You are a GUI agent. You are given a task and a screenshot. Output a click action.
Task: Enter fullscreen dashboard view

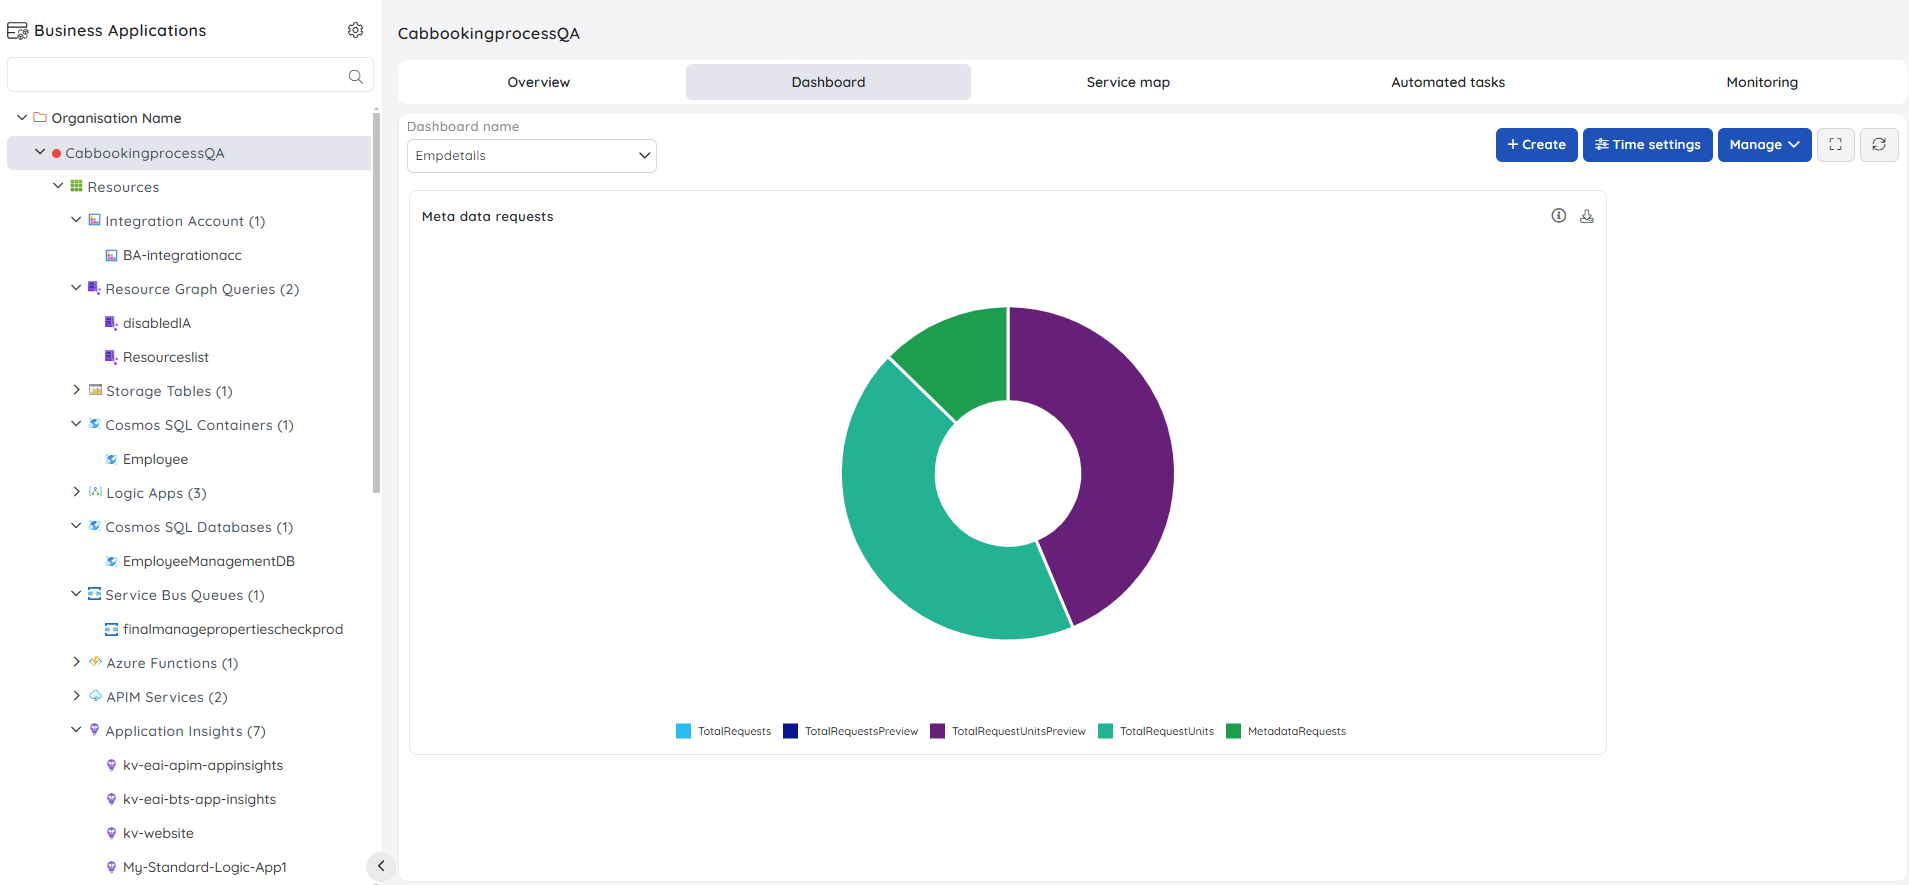coord(1835,145)
